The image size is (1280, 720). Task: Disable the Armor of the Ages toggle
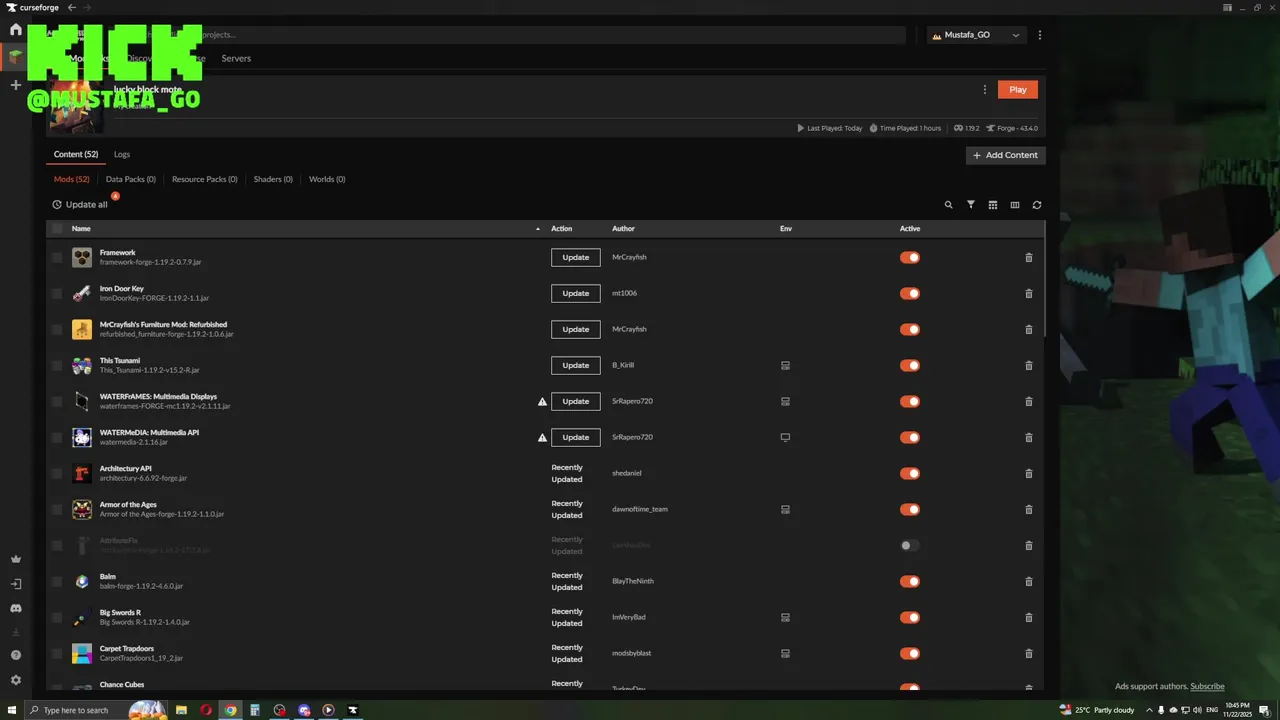click(x=910, y=510)
